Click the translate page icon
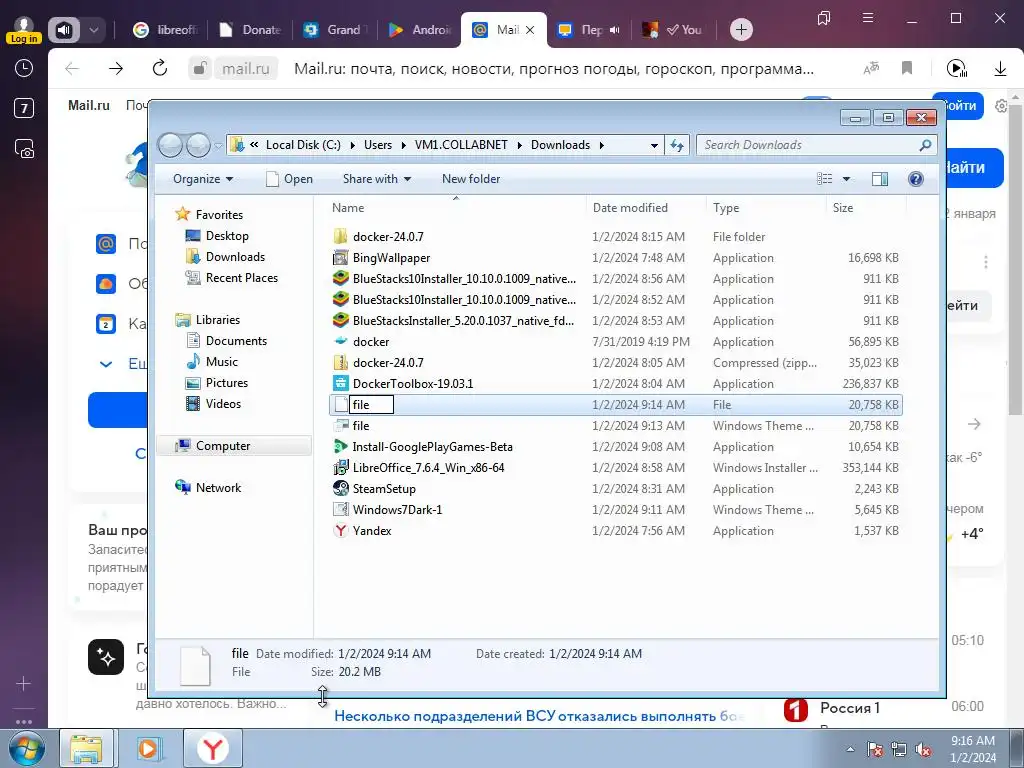Screen dimensions: 1024x768 (x=871, y=68)
